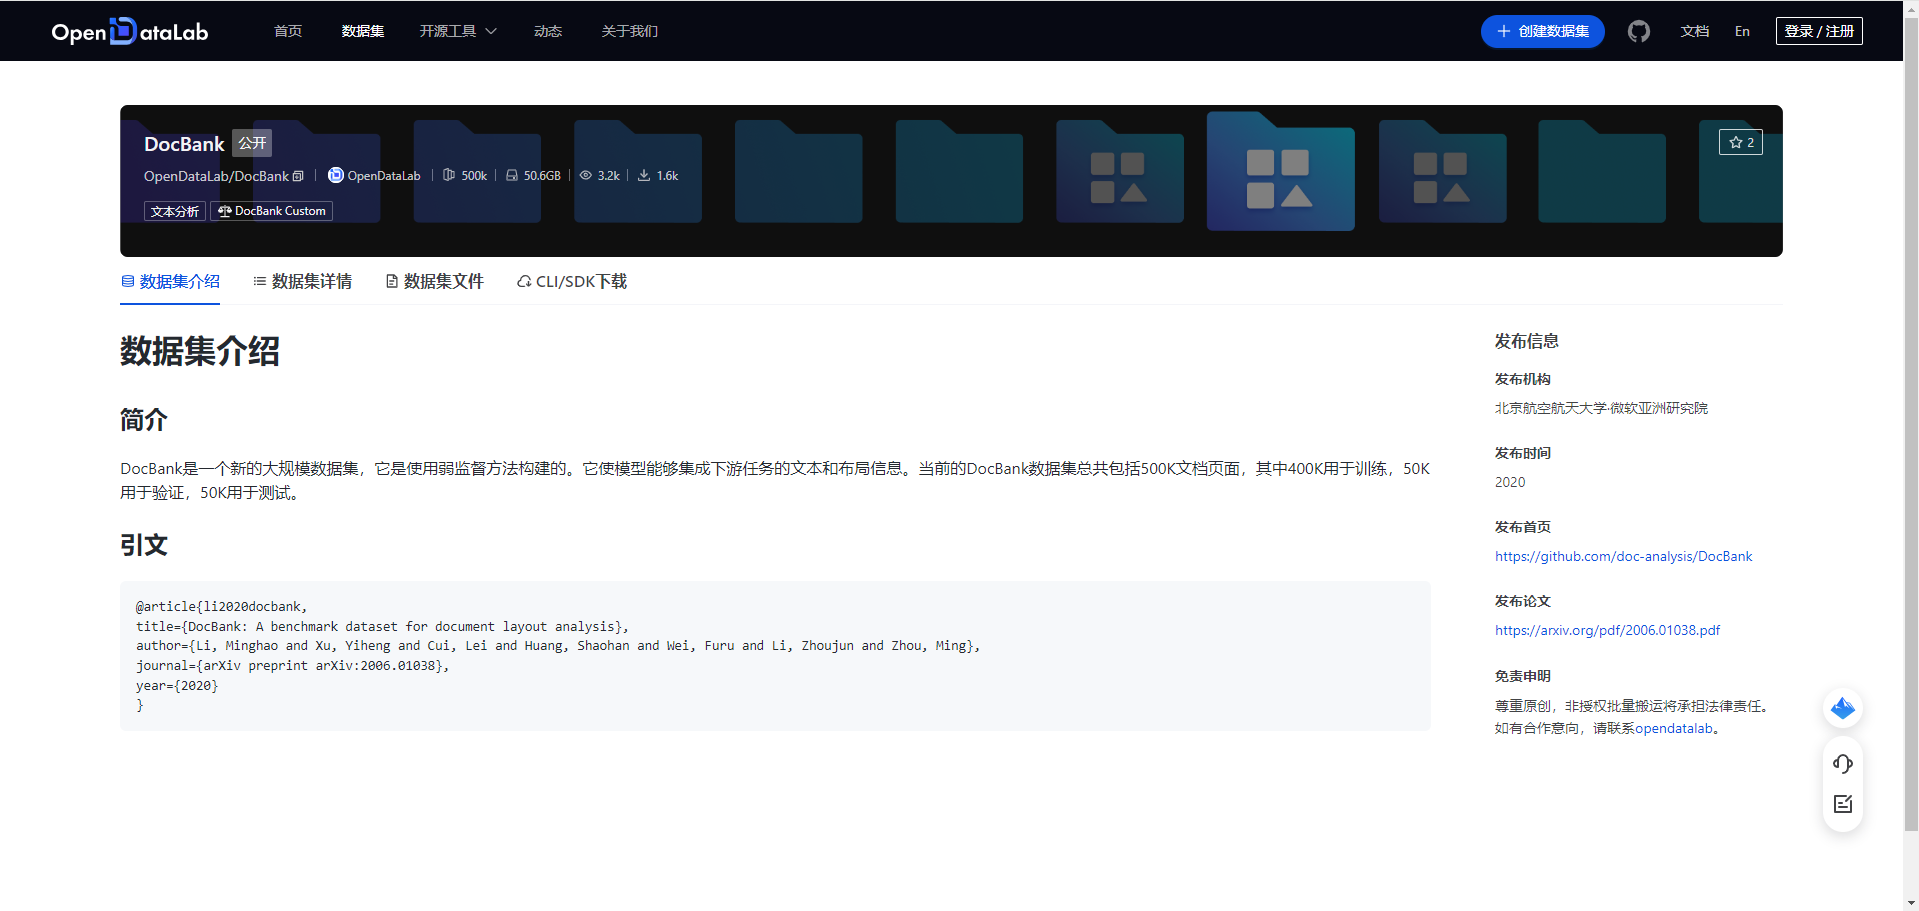Click the 文本分析 category tag
This screenshot has height=911, width=1919.
point(175,211)
